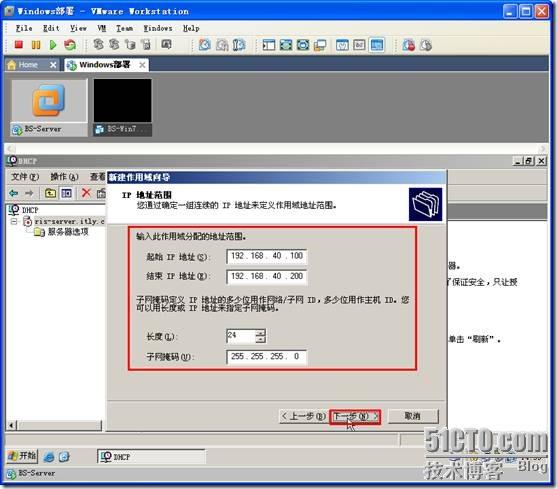The width and height of the screenshot is (557, 489).
Task: Select the ris-server.itly tree item
Action: tap(69, 221)
